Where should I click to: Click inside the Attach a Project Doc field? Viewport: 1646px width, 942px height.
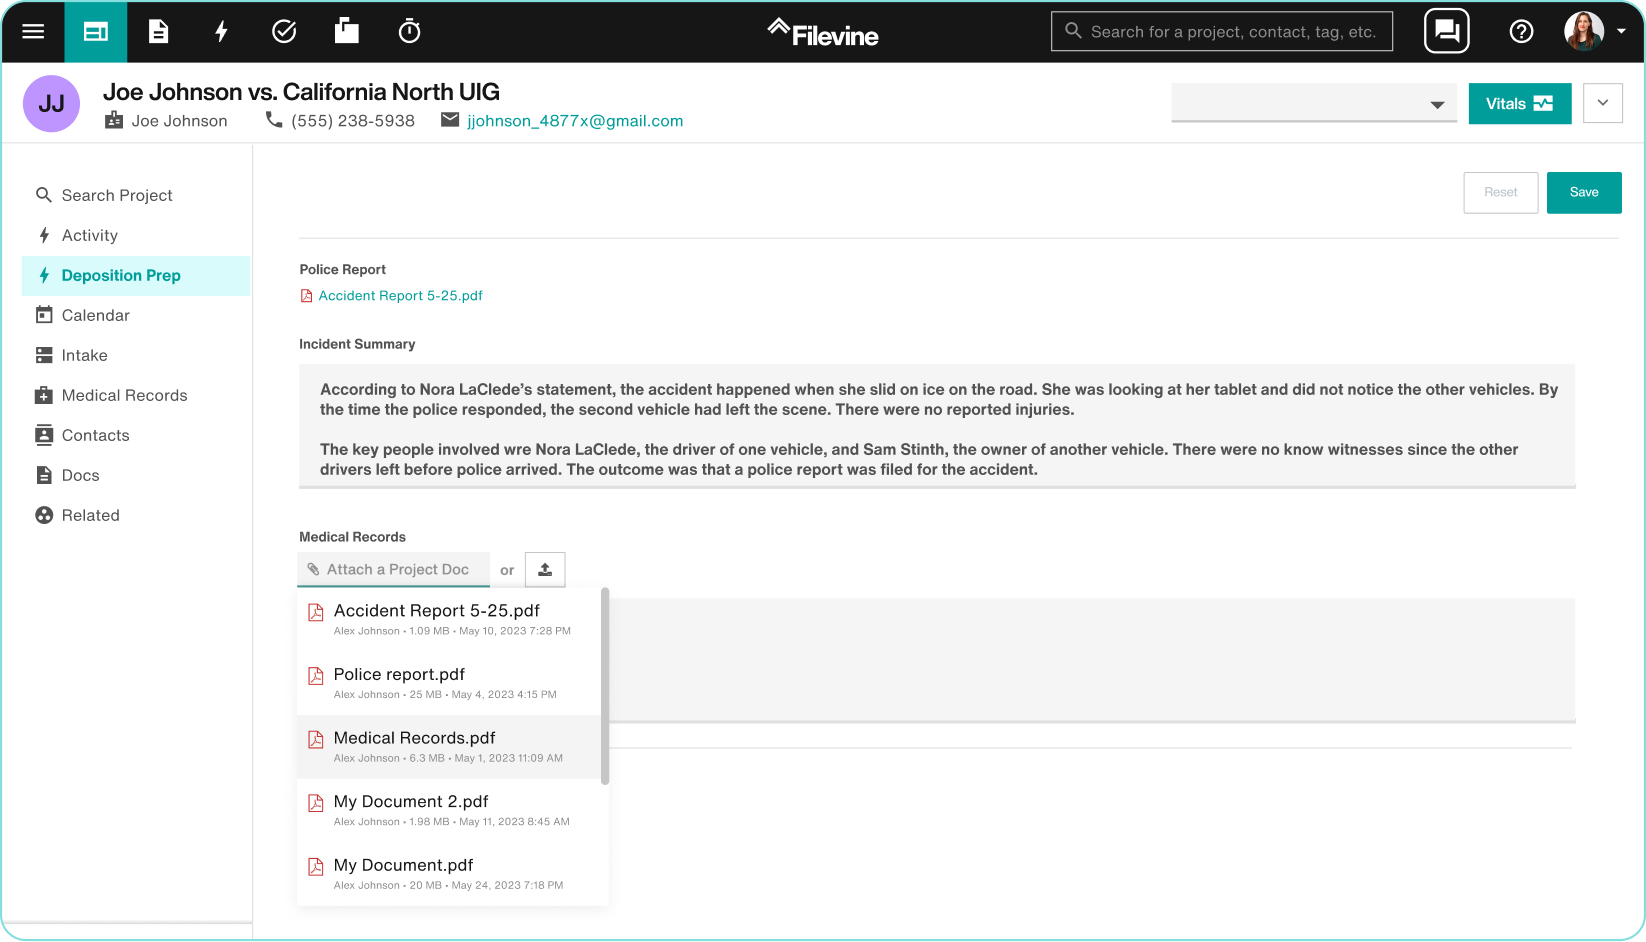coord(398,569)
